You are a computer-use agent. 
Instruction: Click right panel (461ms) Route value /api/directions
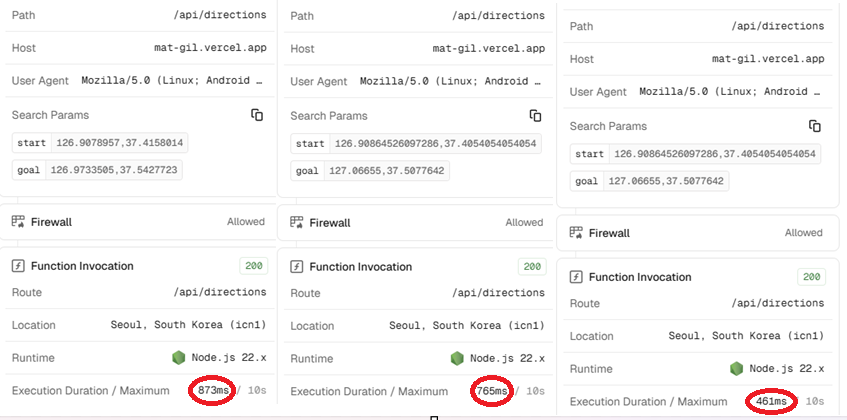click(x=778, y=303)
